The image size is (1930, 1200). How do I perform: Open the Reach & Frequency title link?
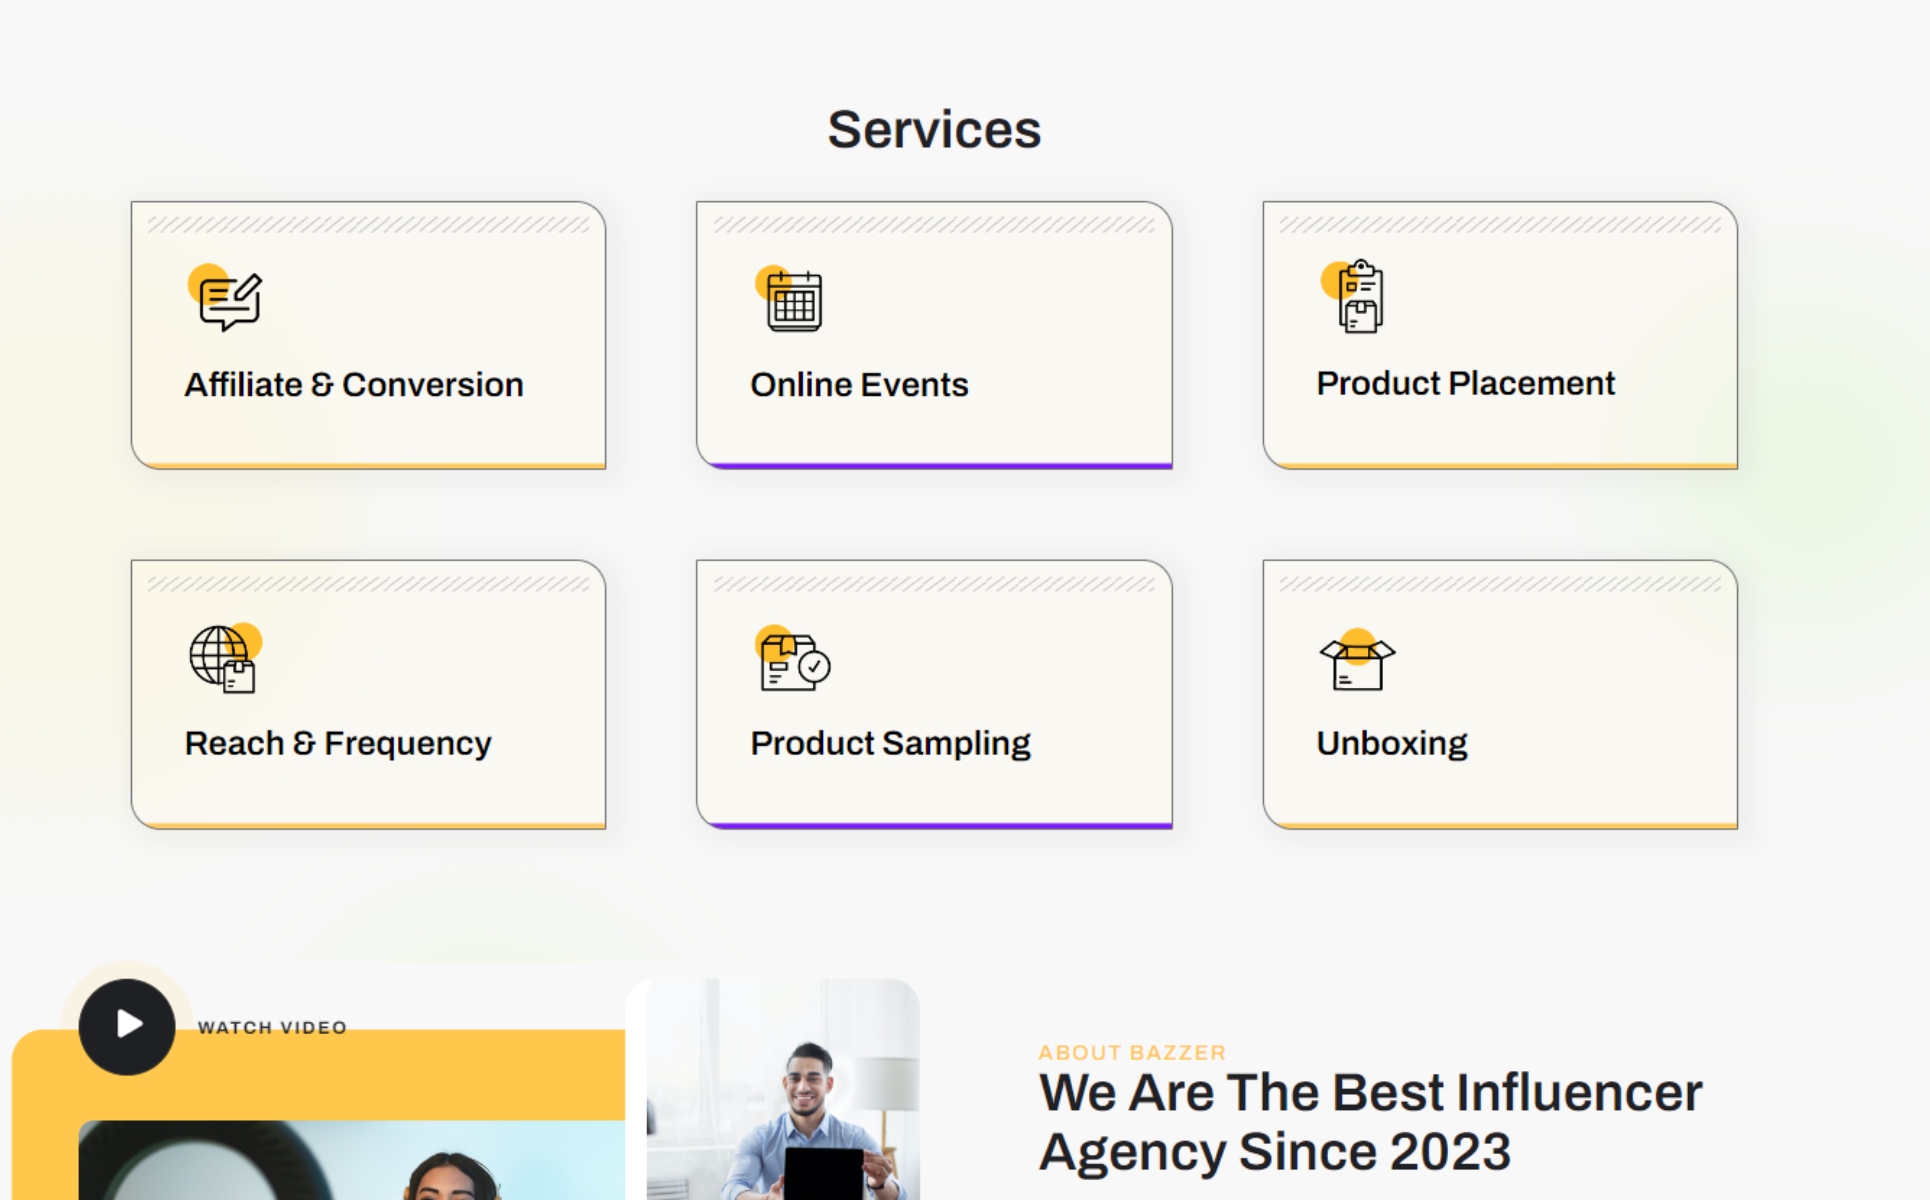[x=338, y=744]
